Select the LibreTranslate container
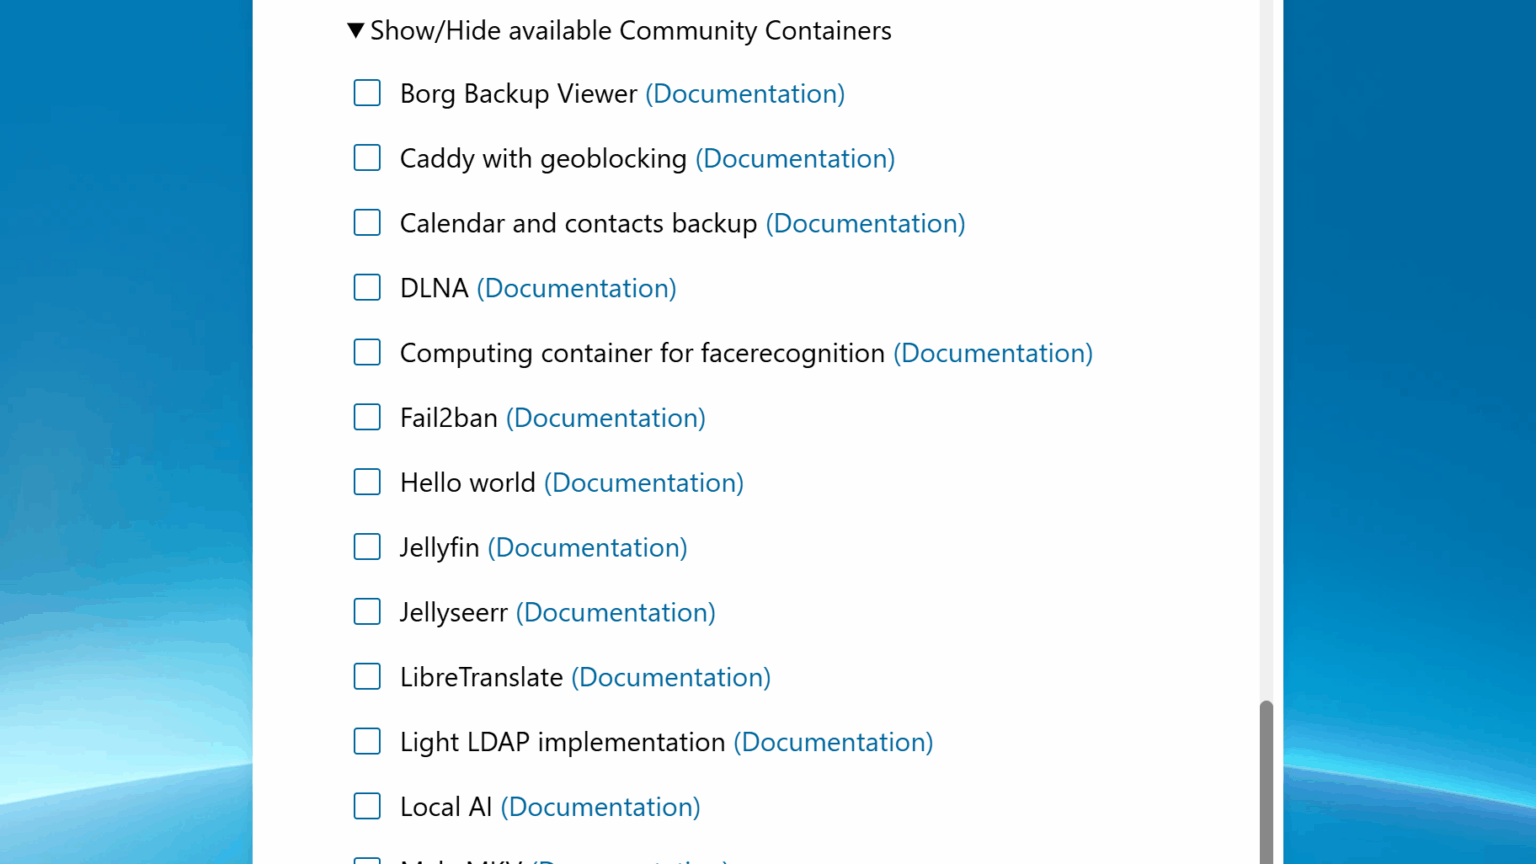Screen dimensions: 1536x864 [x=367, y=676]
